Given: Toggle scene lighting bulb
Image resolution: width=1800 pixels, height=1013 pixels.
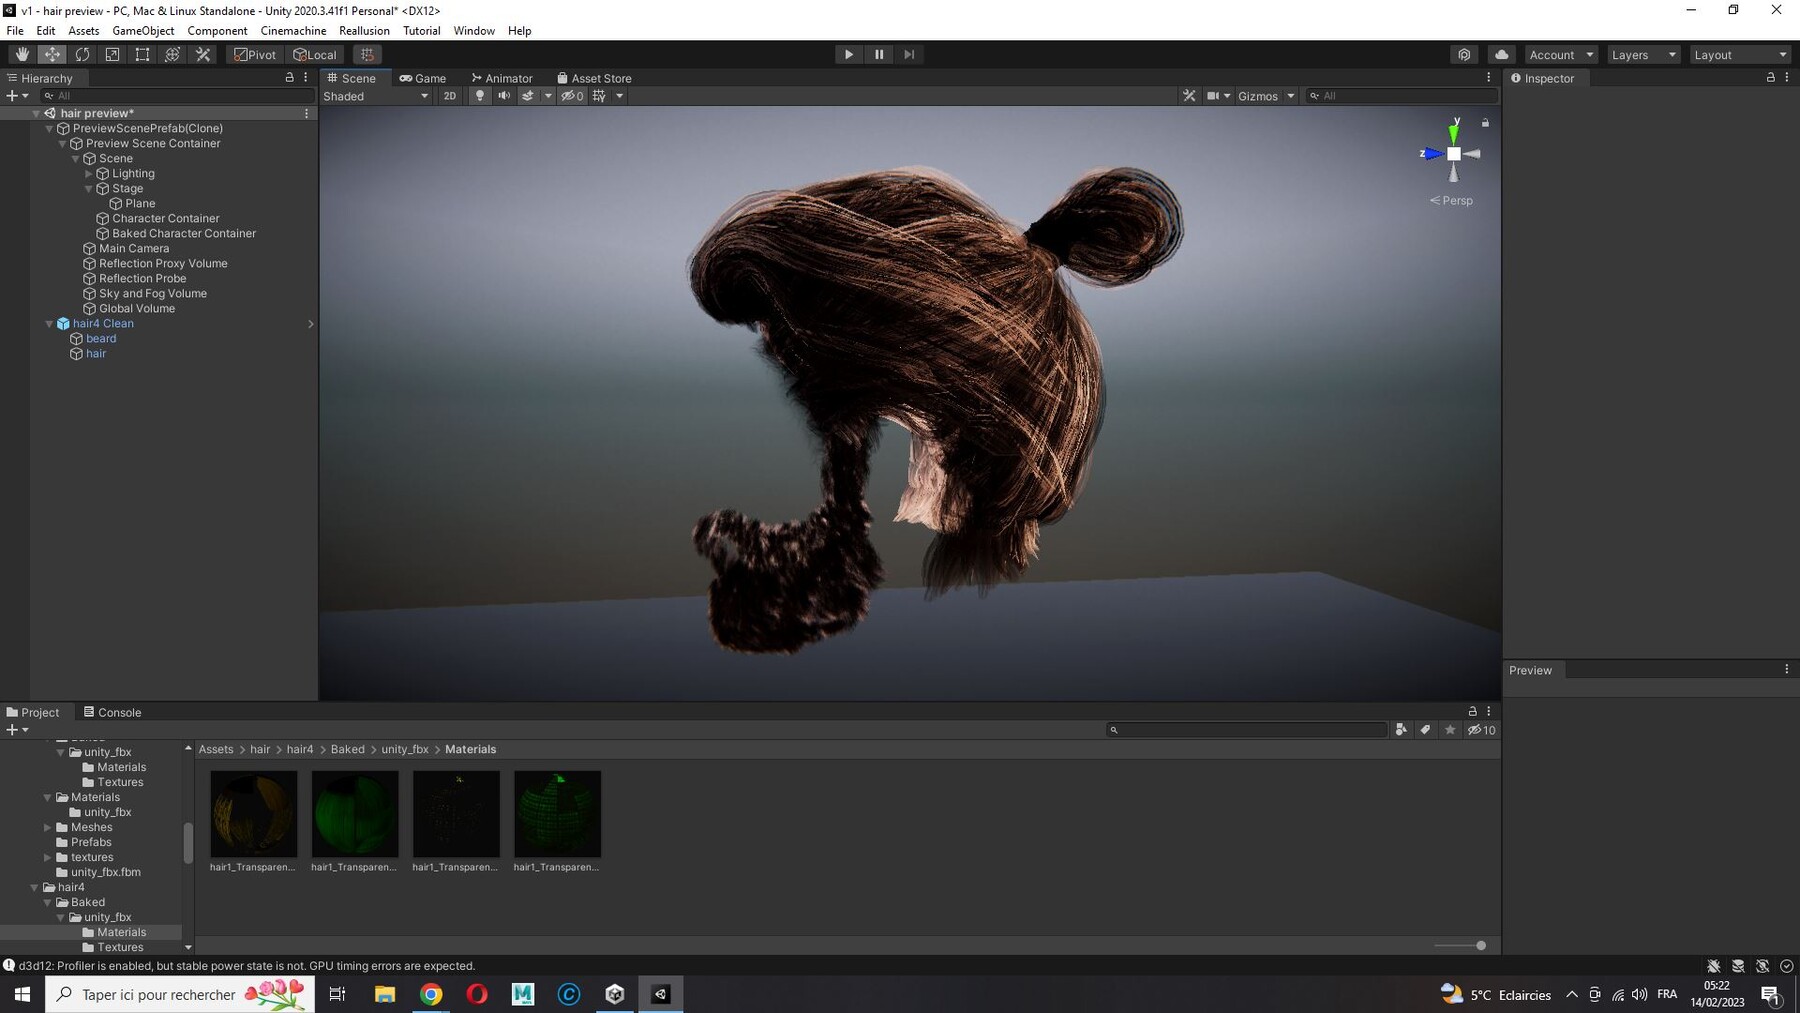Looking at the screenshot, I should pos(480,96).
